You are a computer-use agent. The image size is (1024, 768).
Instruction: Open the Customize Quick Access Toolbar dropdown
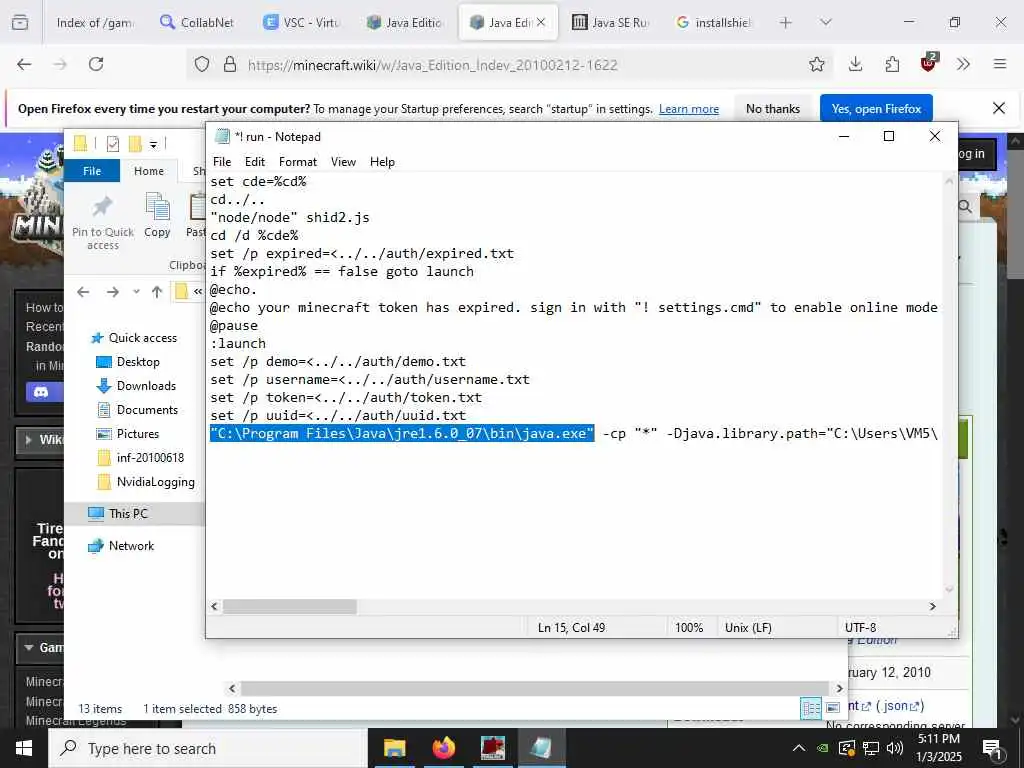(153, 144)
